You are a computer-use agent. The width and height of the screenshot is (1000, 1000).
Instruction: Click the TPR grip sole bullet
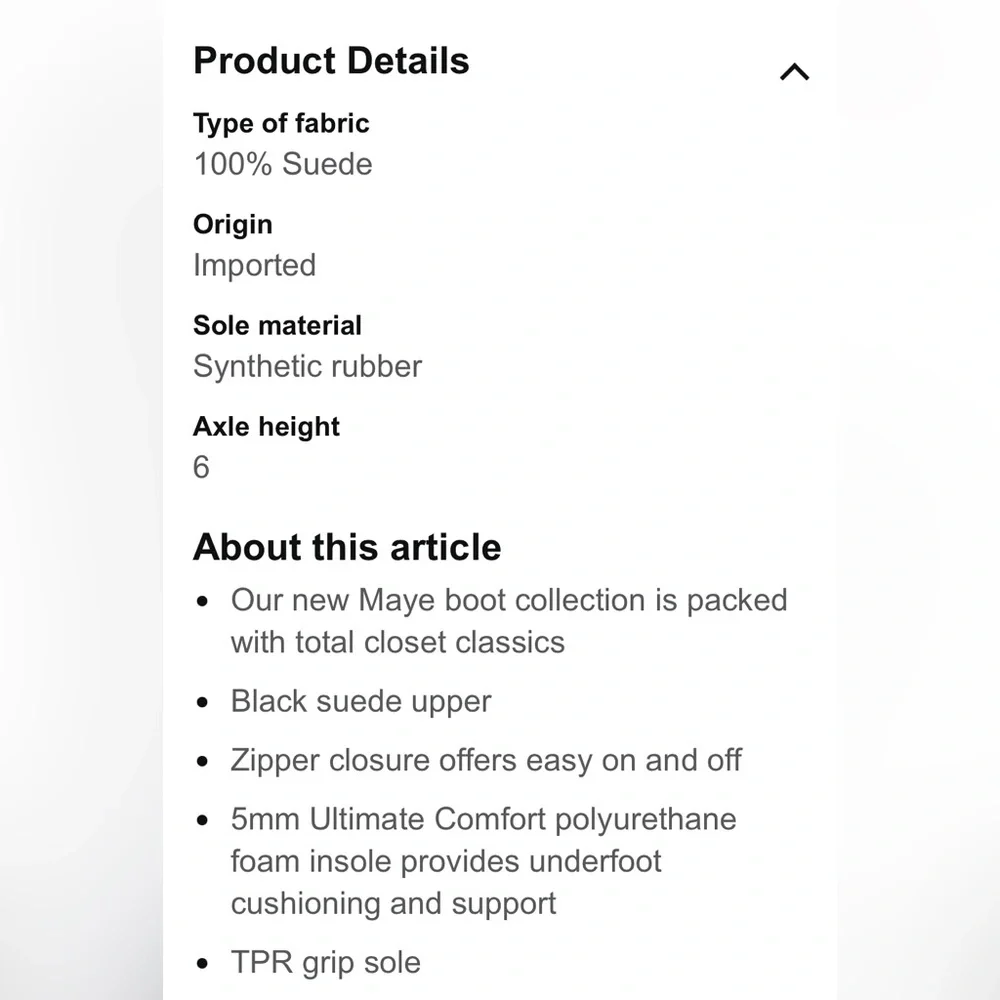coord(325,963)
